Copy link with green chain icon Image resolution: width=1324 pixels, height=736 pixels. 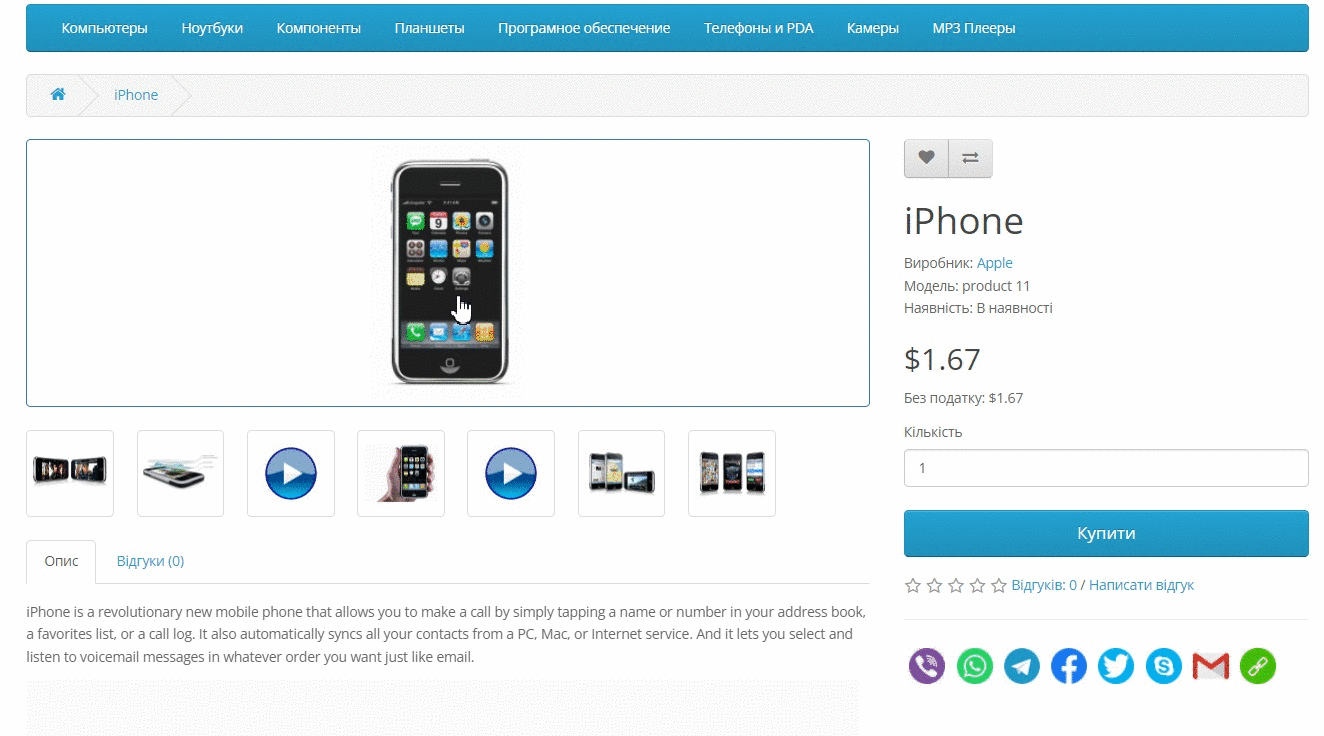coord(1258,666)
